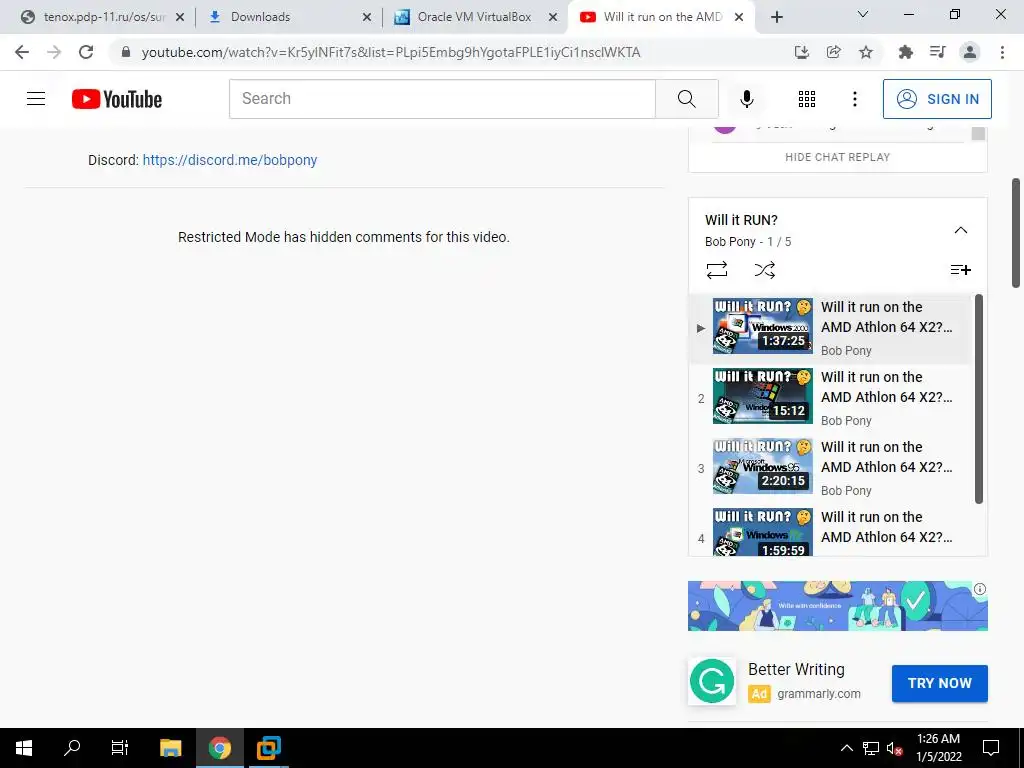Open Windows taskbar search
The height and width of the screenshot is (768, 1024).
click(72, 748)
